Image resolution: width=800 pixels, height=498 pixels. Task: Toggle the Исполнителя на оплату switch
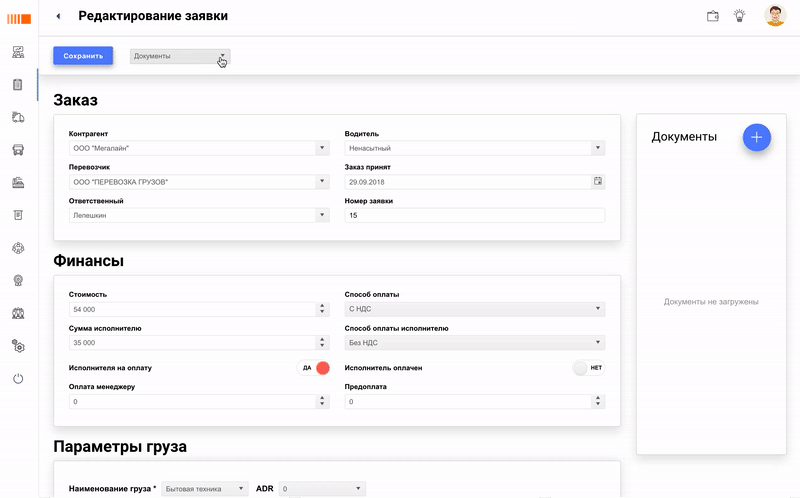click(316, 368)
